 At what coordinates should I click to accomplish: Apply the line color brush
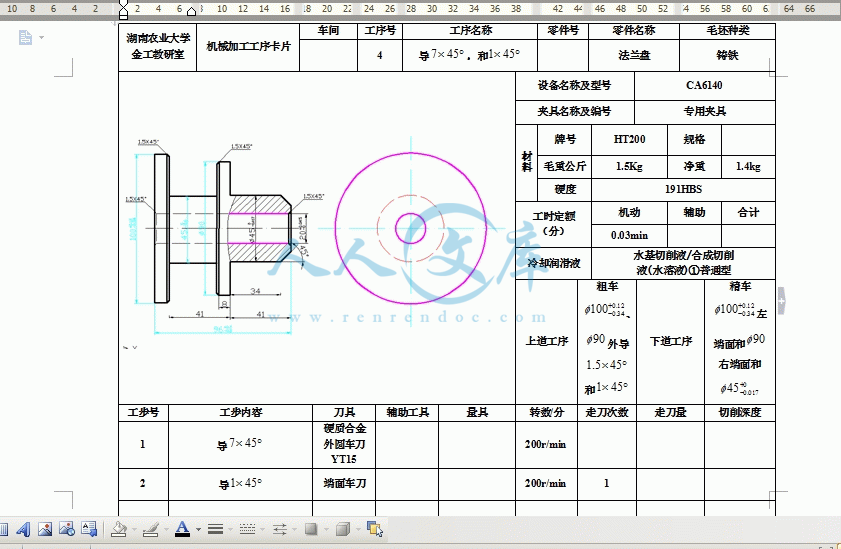click(151, 529)
